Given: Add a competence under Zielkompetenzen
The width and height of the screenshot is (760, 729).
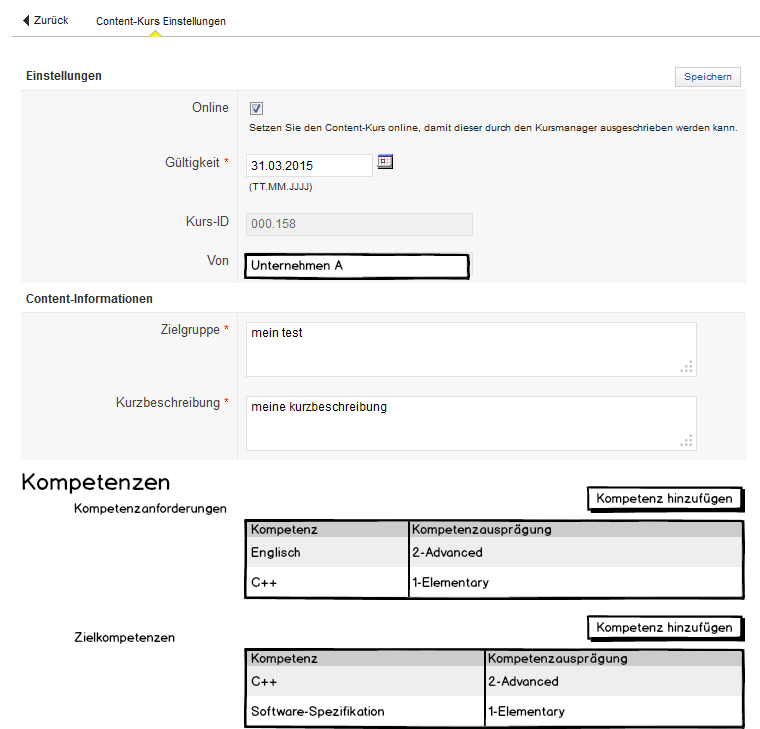Looking at the screenshot, I should tap(664, 628).
